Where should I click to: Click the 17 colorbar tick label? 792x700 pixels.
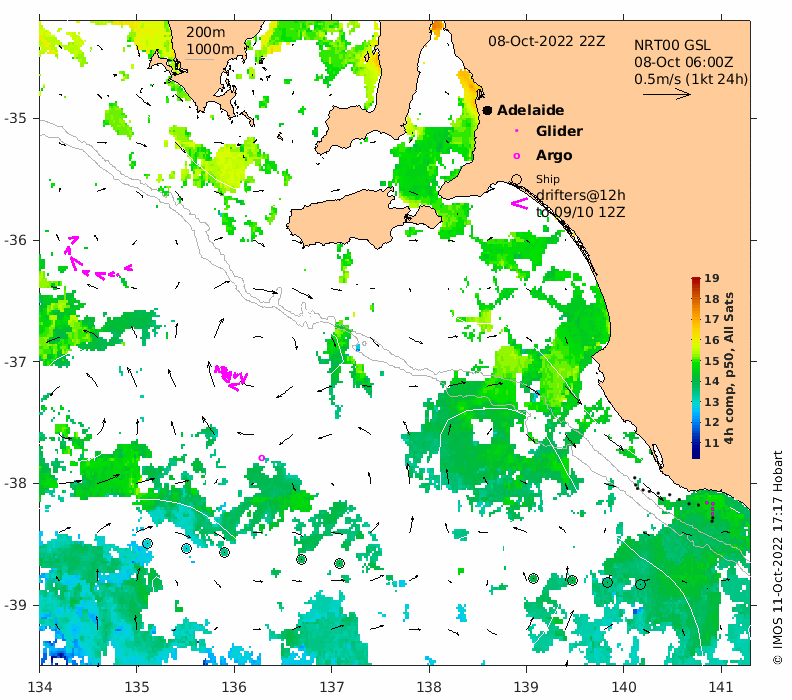(x=712, y=319)
